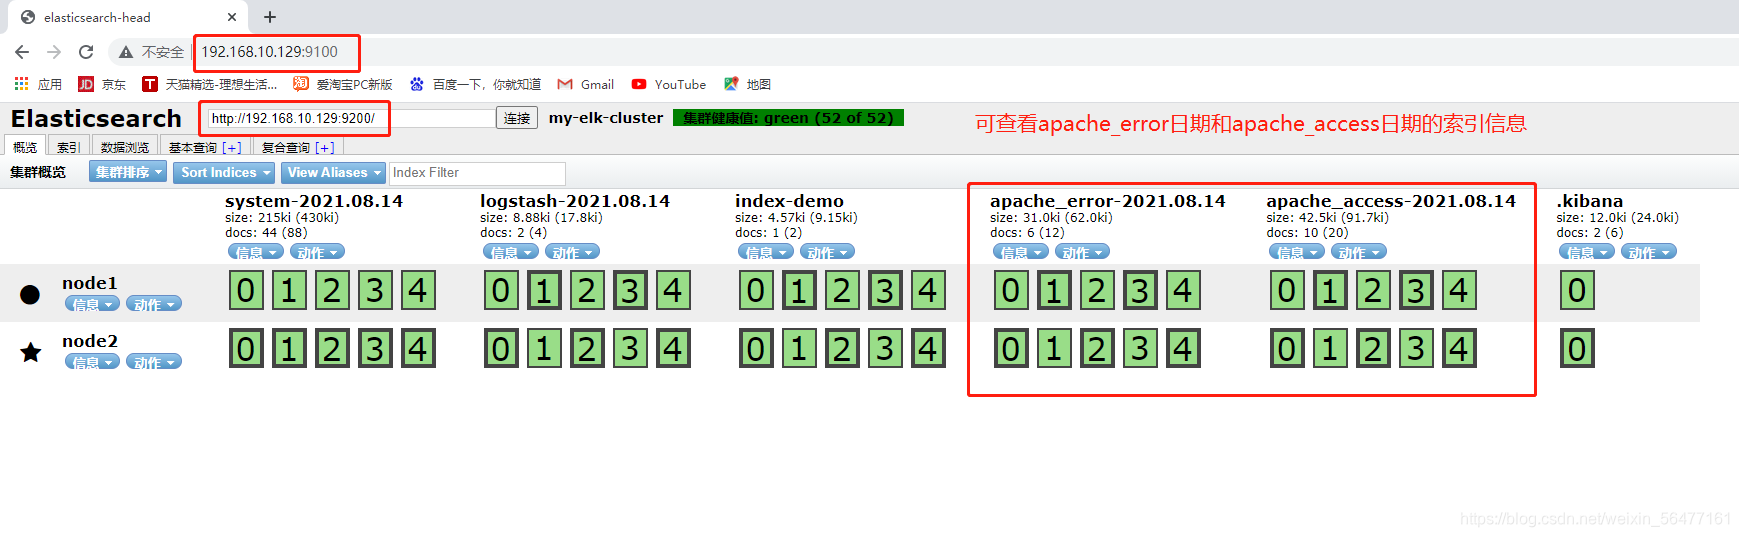Screen dimensions: 1739x537
Task: Open 信息 dropdown for .kibana index
Action: pos(1587,252)
